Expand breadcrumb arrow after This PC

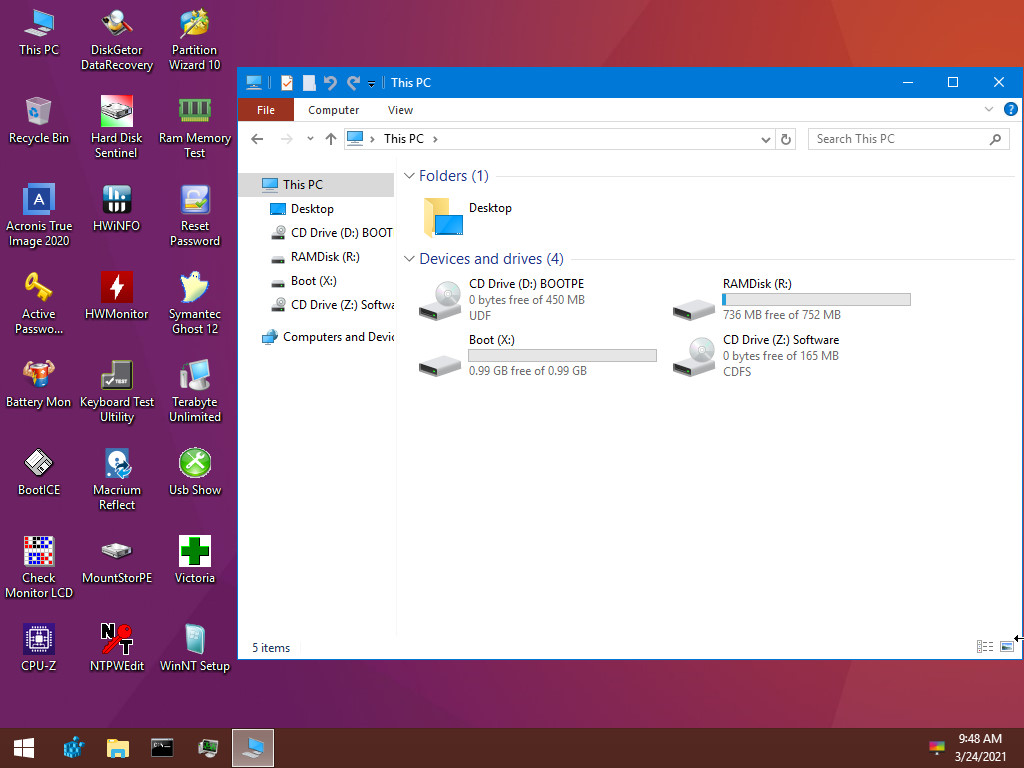pyautogui.click(x=435, y=139)
